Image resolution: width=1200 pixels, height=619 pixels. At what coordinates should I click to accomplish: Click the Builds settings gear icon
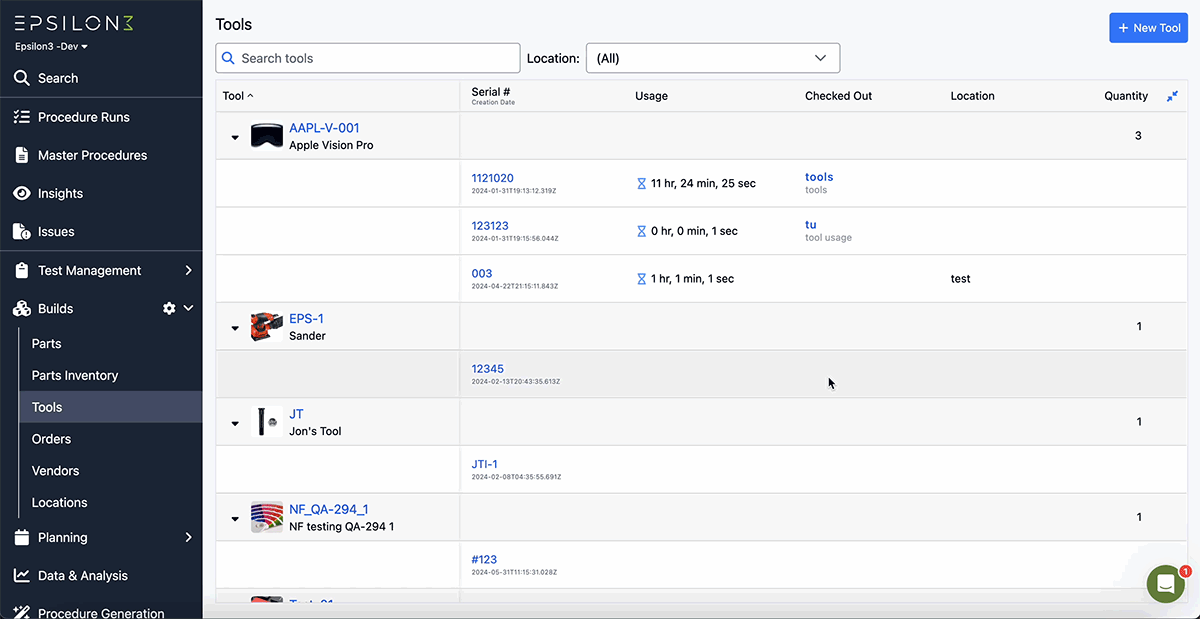(x=169, y=308)
